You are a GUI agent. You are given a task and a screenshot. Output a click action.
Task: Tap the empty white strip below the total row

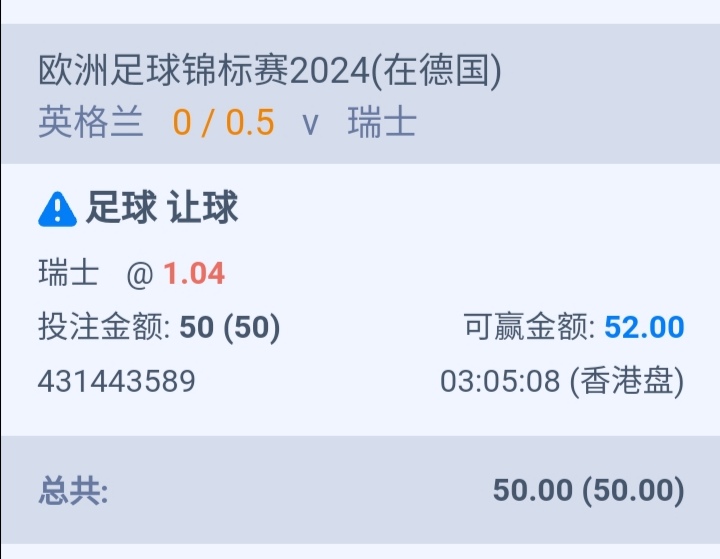[360, 551]
